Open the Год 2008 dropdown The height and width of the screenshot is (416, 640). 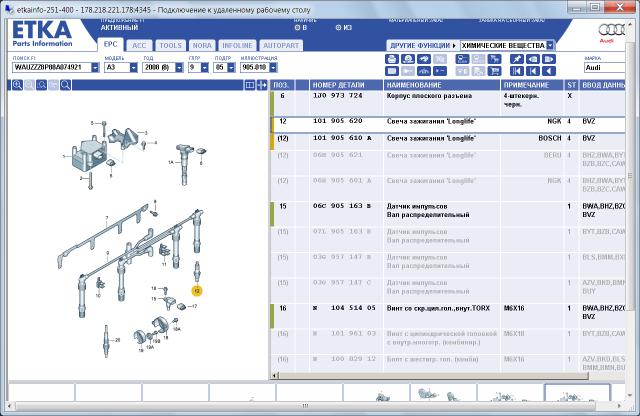[x=179, y=68]
